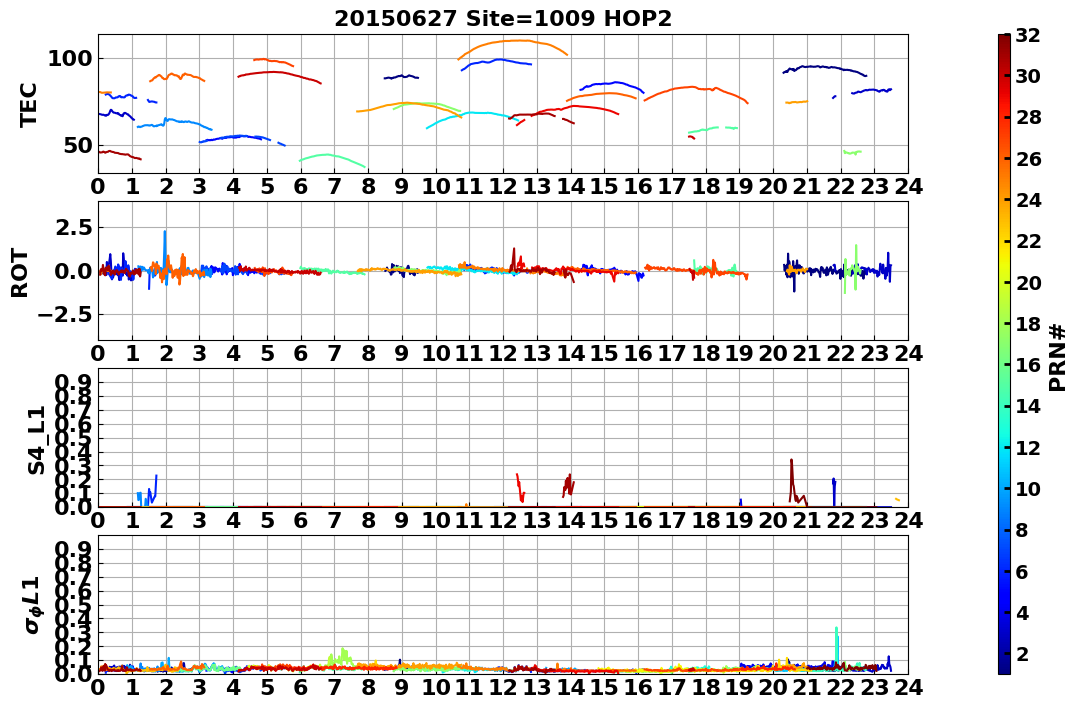Click the PRN colorbar gradient strip

[x=1004, y=354]
